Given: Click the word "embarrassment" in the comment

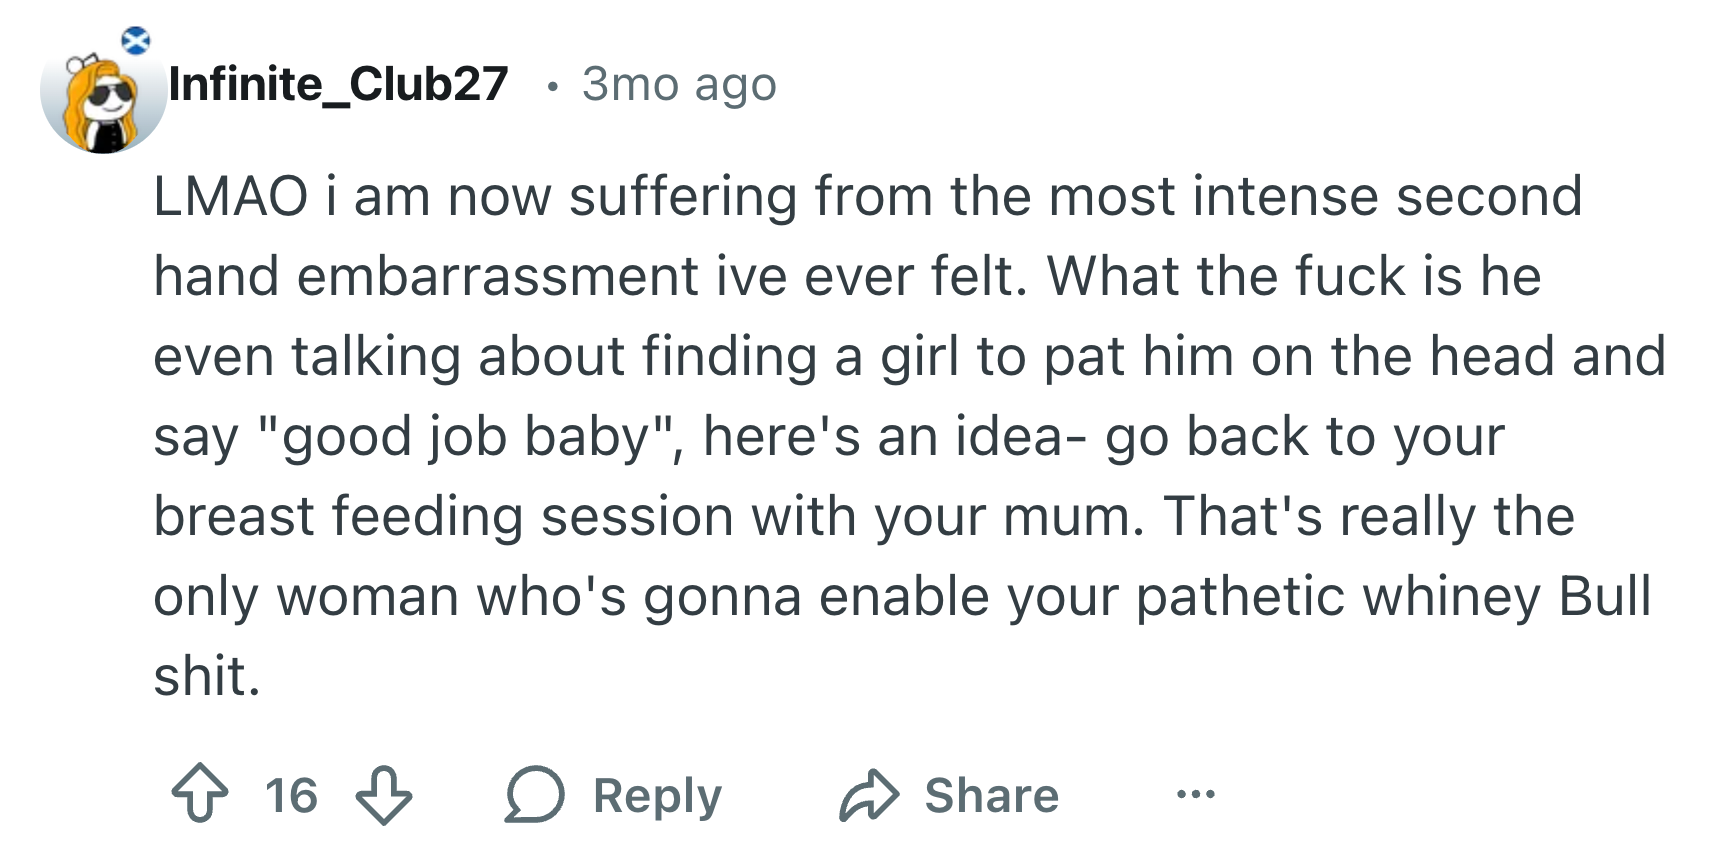Looking at the screenshot, I should (497, 276).
